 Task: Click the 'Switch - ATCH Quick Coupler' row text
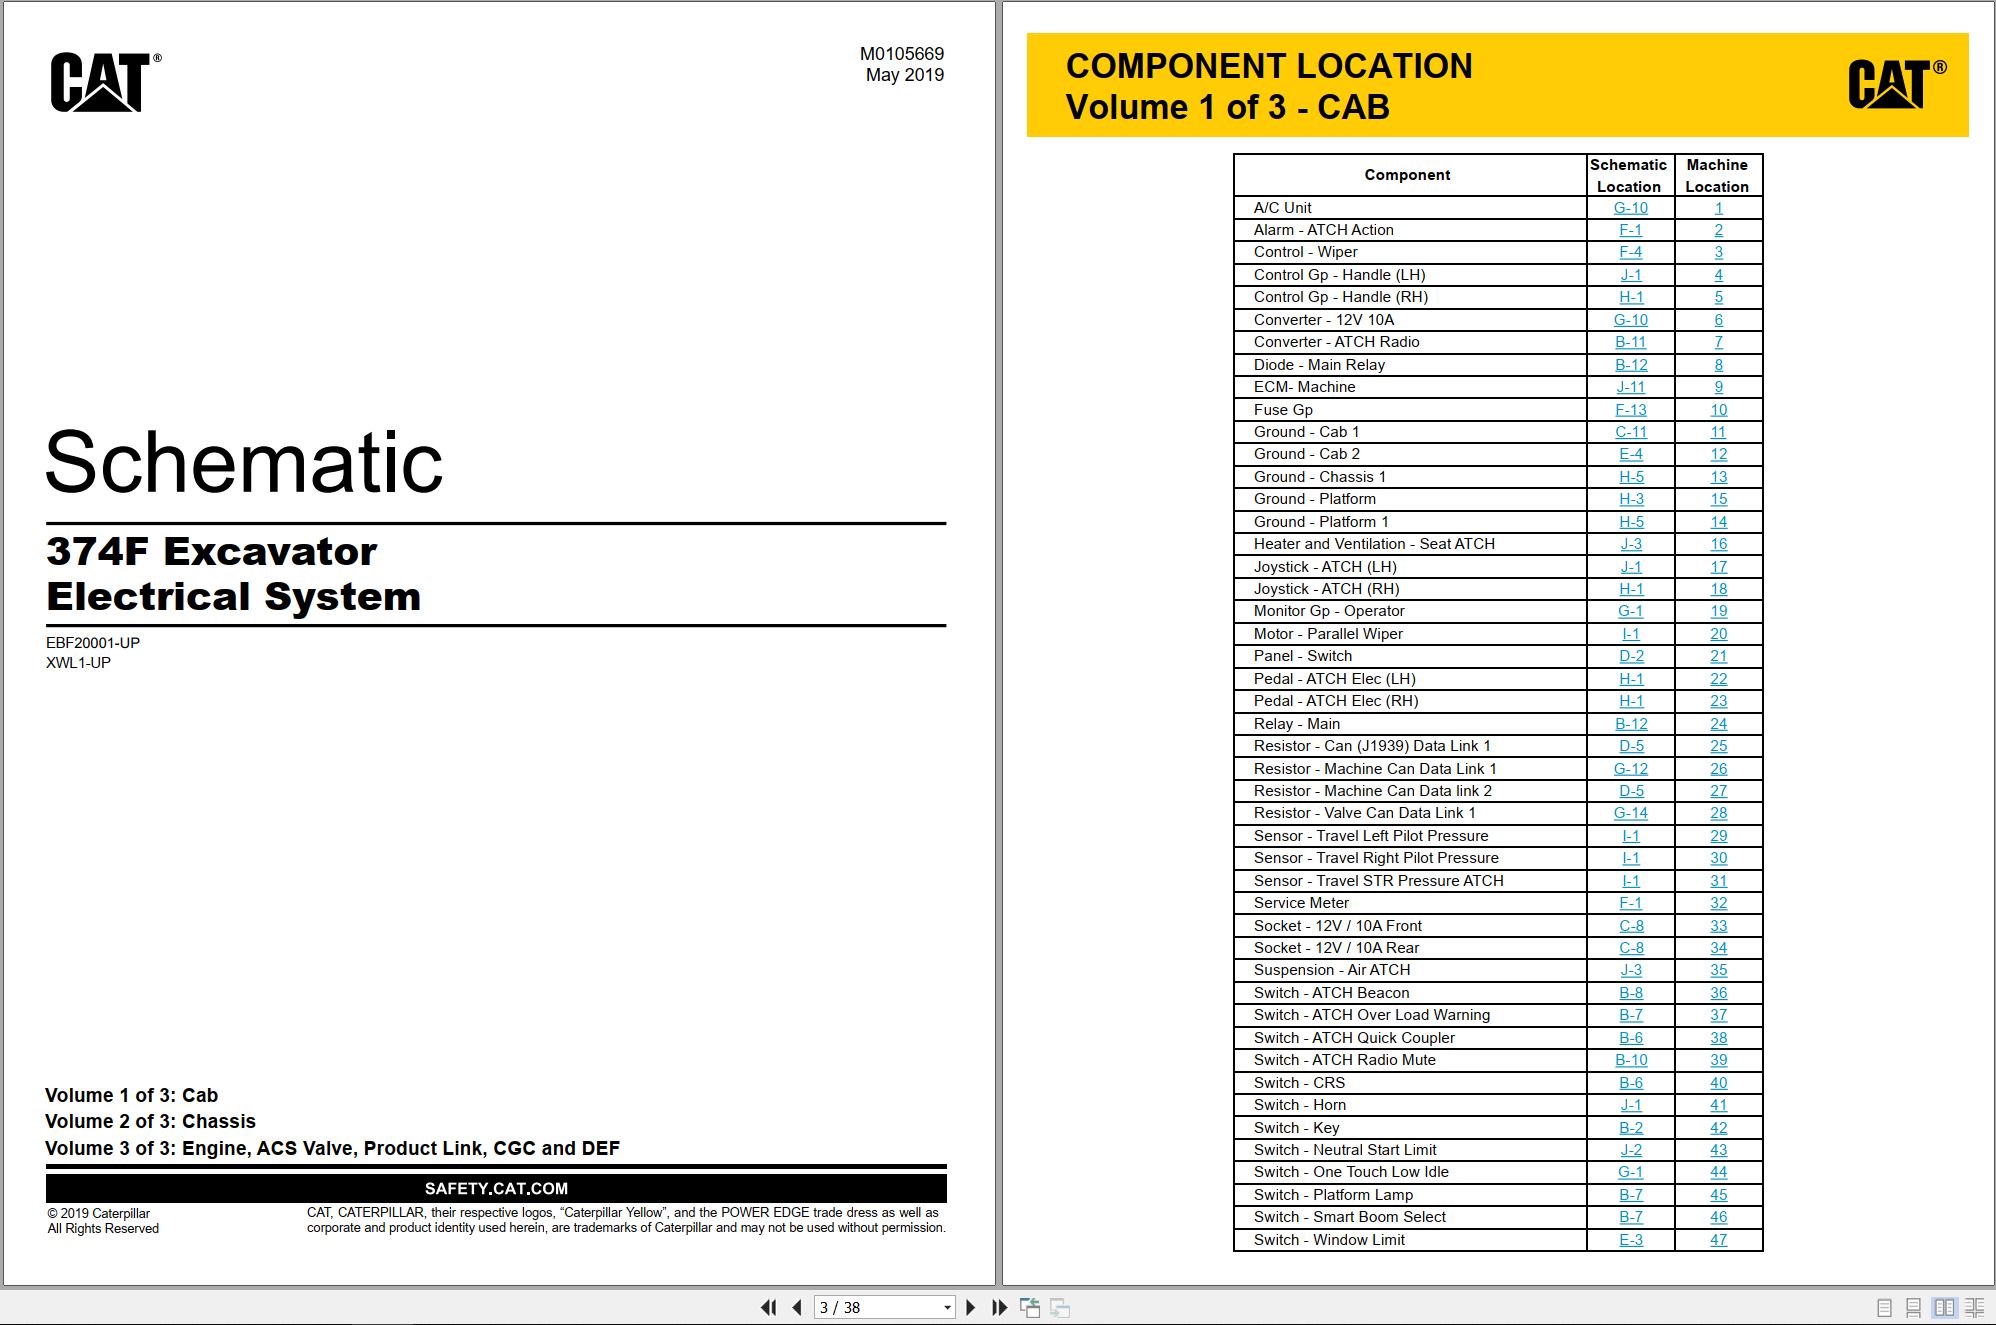click(1354, 1038)
